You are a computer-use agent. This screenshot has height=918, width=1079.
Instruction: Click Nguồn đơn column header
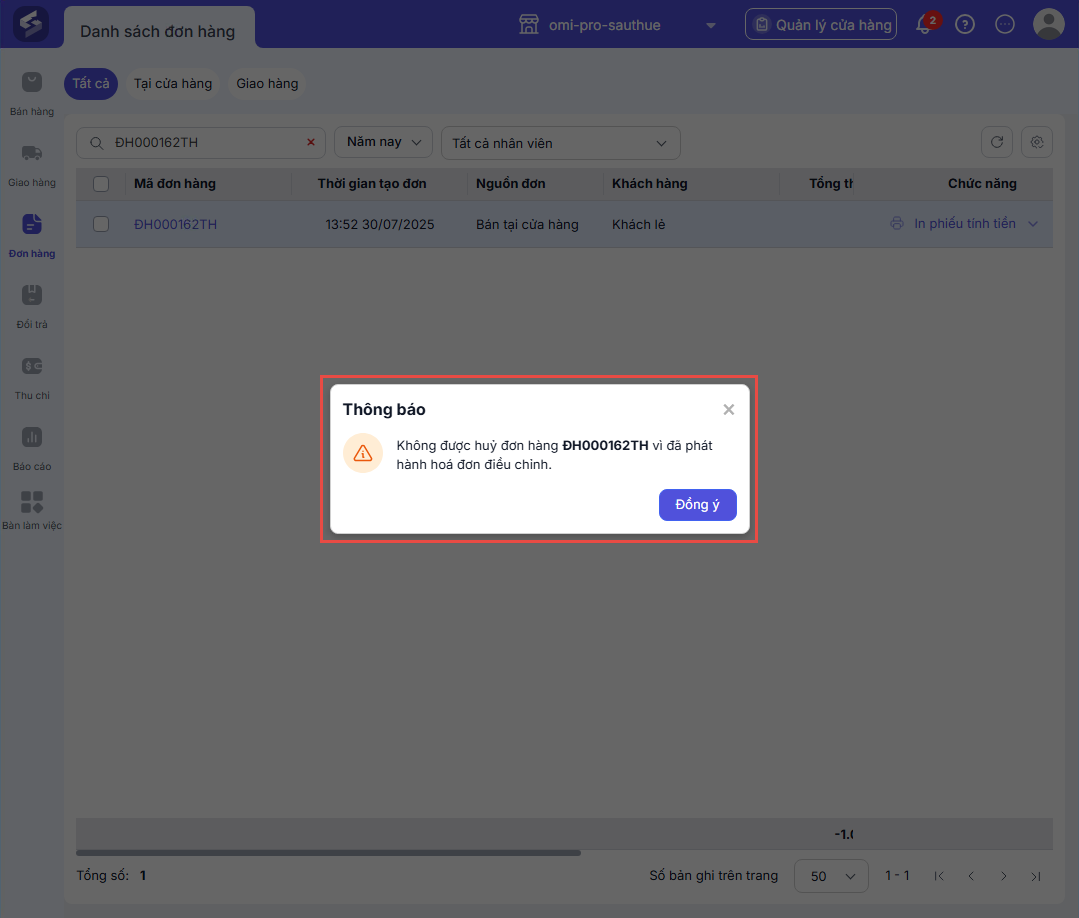pos(511,184)
